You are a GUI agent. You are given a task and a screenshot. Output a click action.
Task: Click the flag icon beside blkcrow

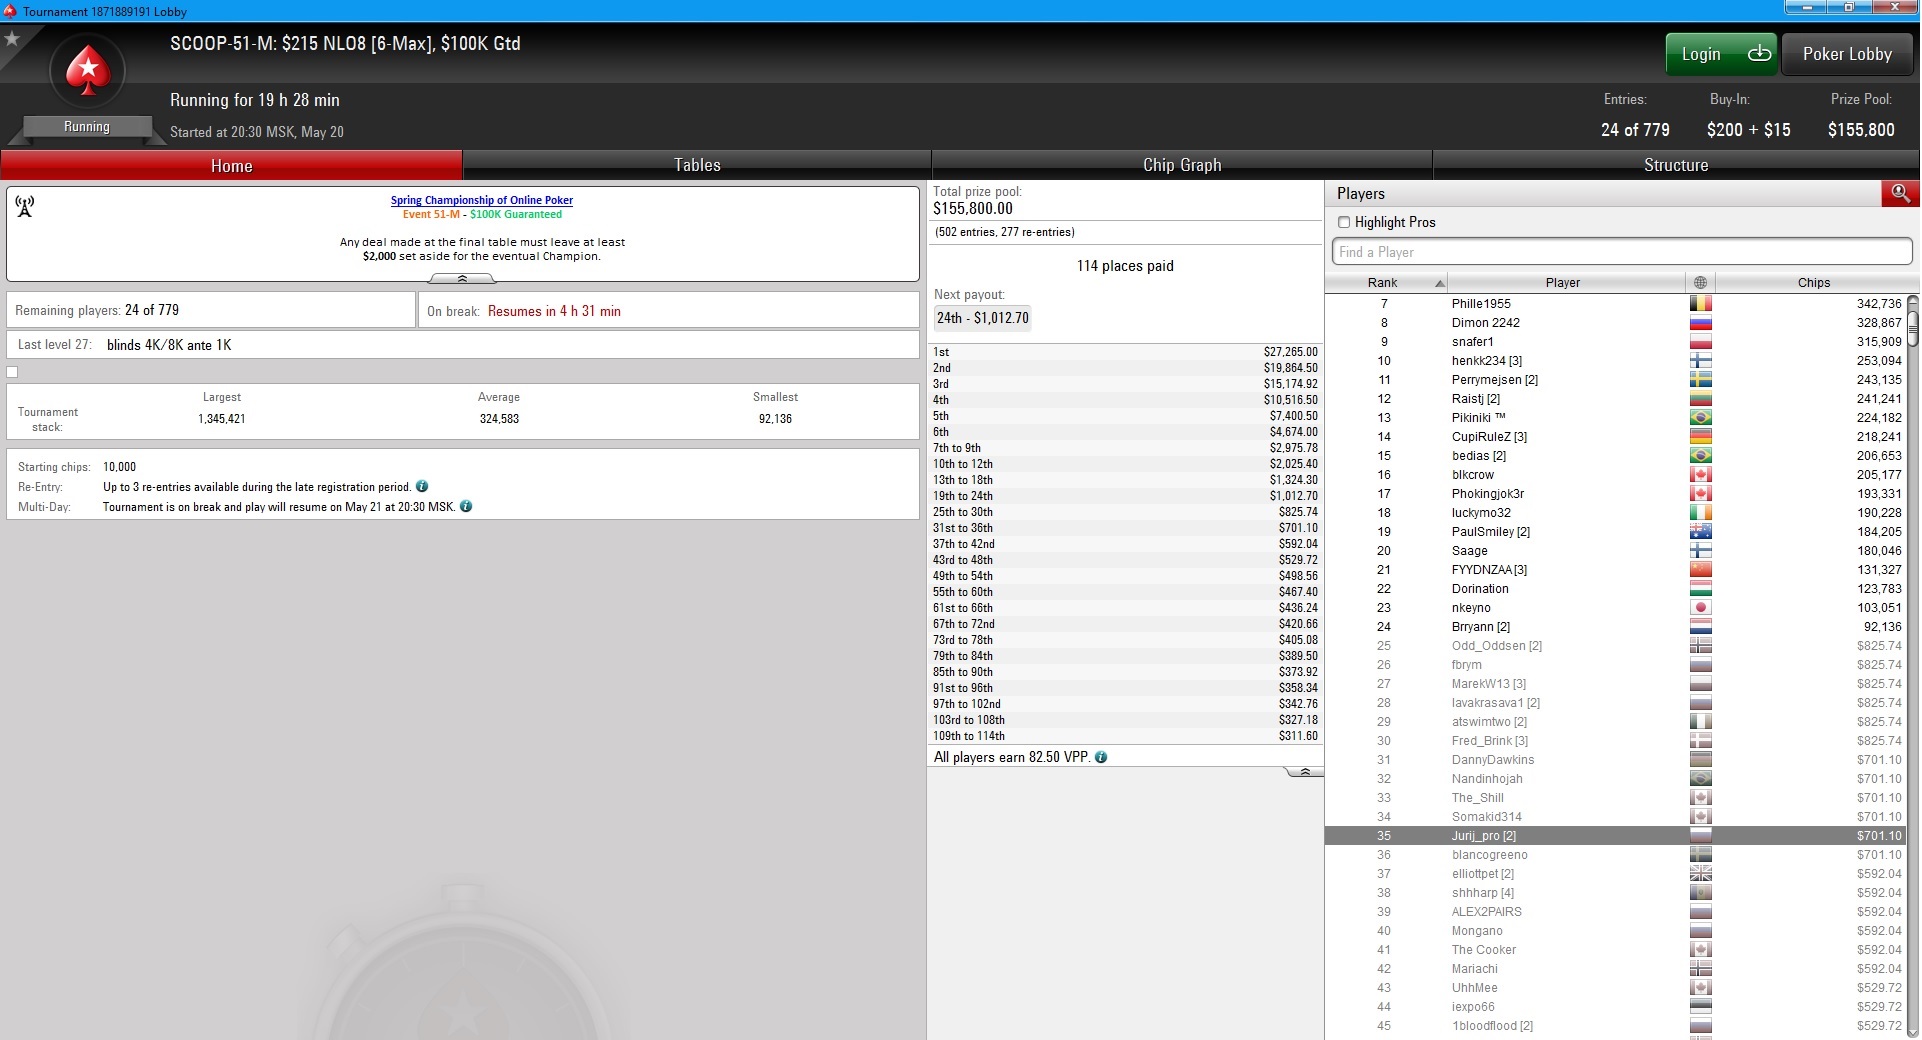coord(1700,475)
